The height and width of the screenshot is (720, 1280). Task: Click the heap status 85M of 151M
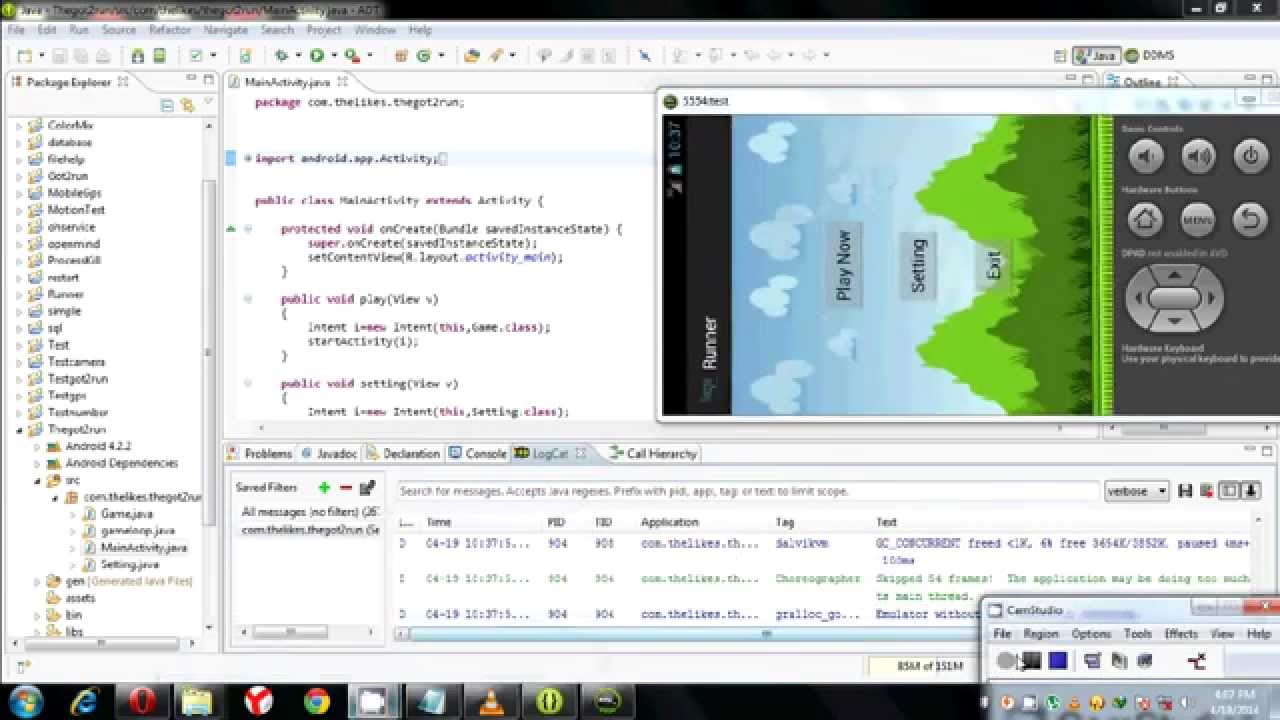point(928,665)
